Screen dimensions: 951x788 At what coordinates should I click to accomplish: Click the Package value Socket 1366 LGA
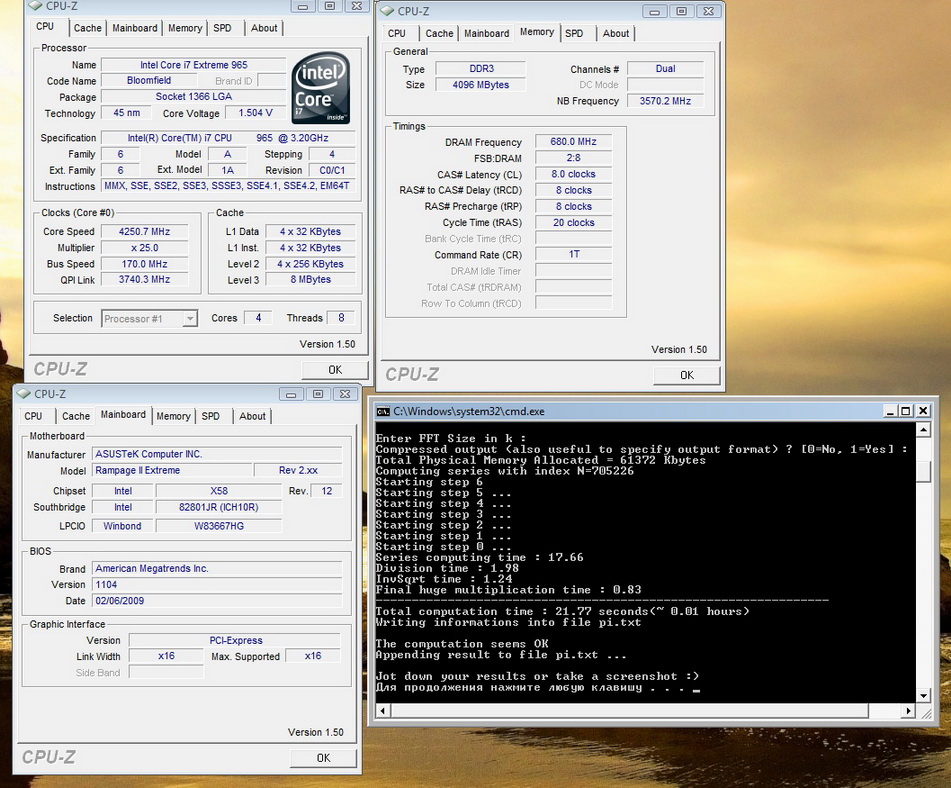pos(193,96)
